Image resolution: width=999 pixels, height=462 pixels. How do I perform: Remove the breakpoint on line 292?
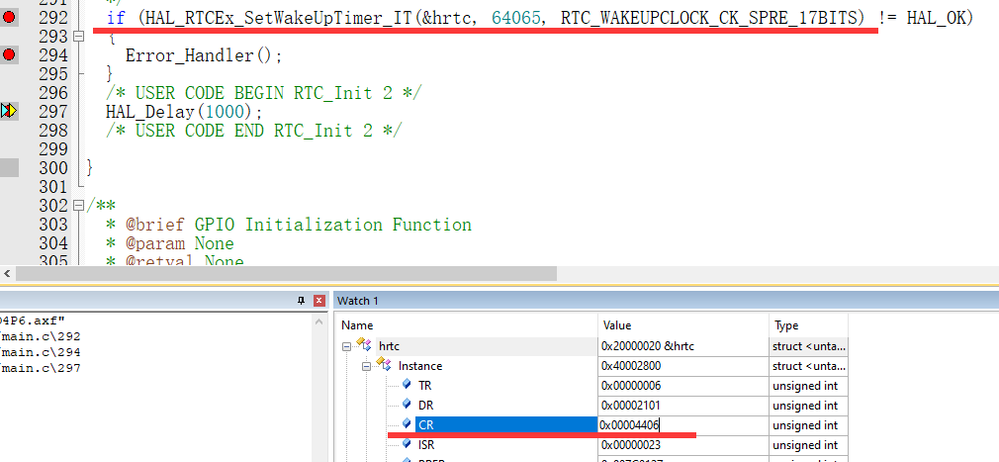pyautogui.click(x=9, y=18)
